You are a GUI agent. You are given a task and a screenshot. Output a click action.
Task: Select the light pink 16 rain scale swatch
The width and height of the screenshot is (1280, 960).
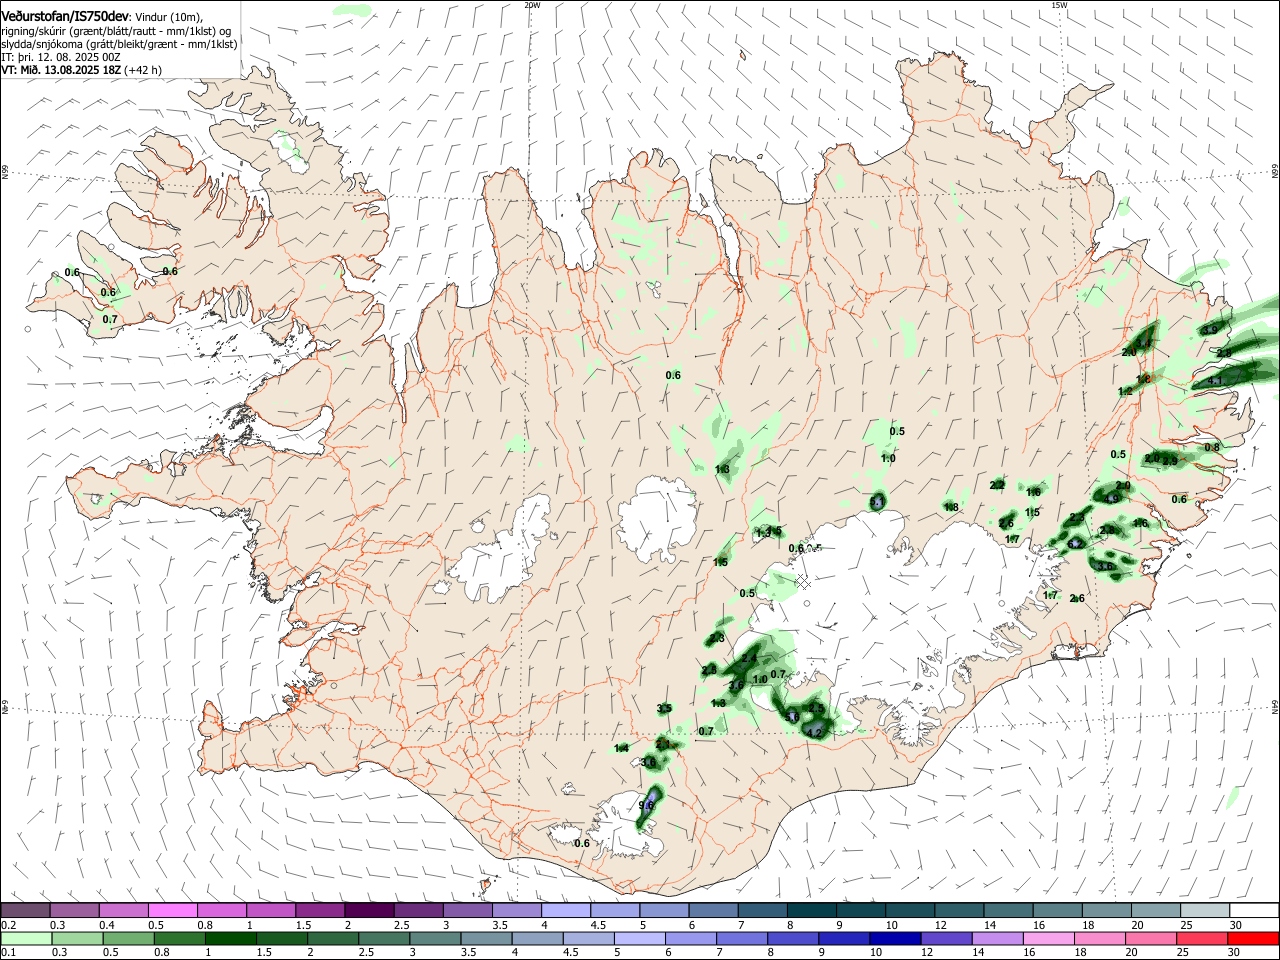1047,938
